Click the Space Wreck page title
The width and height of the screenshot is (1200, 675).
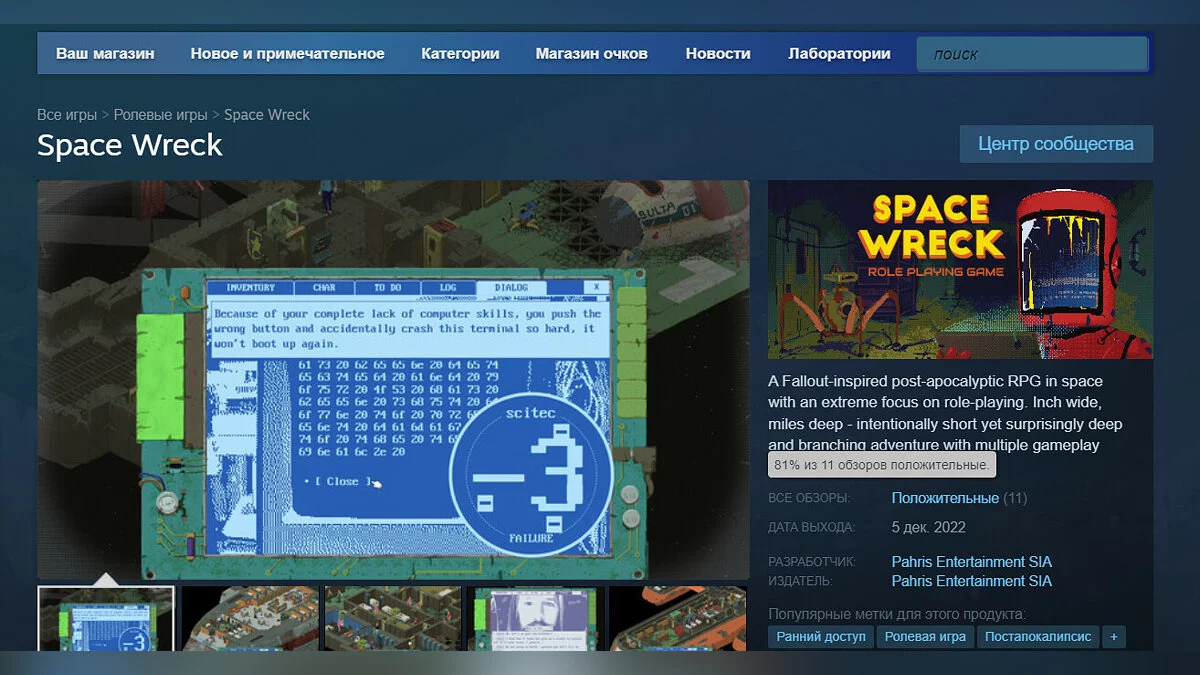coord(130,146)
